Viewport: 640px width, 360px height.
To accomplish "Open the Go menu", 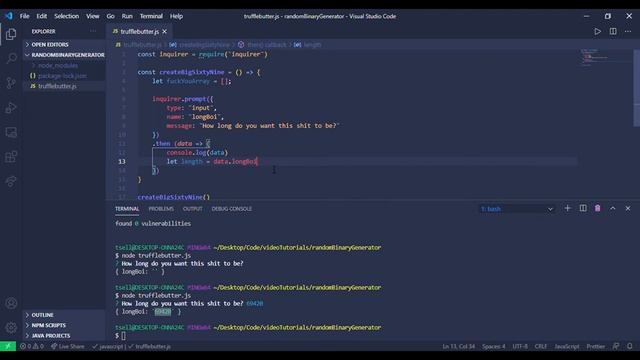I will (111, 16).
